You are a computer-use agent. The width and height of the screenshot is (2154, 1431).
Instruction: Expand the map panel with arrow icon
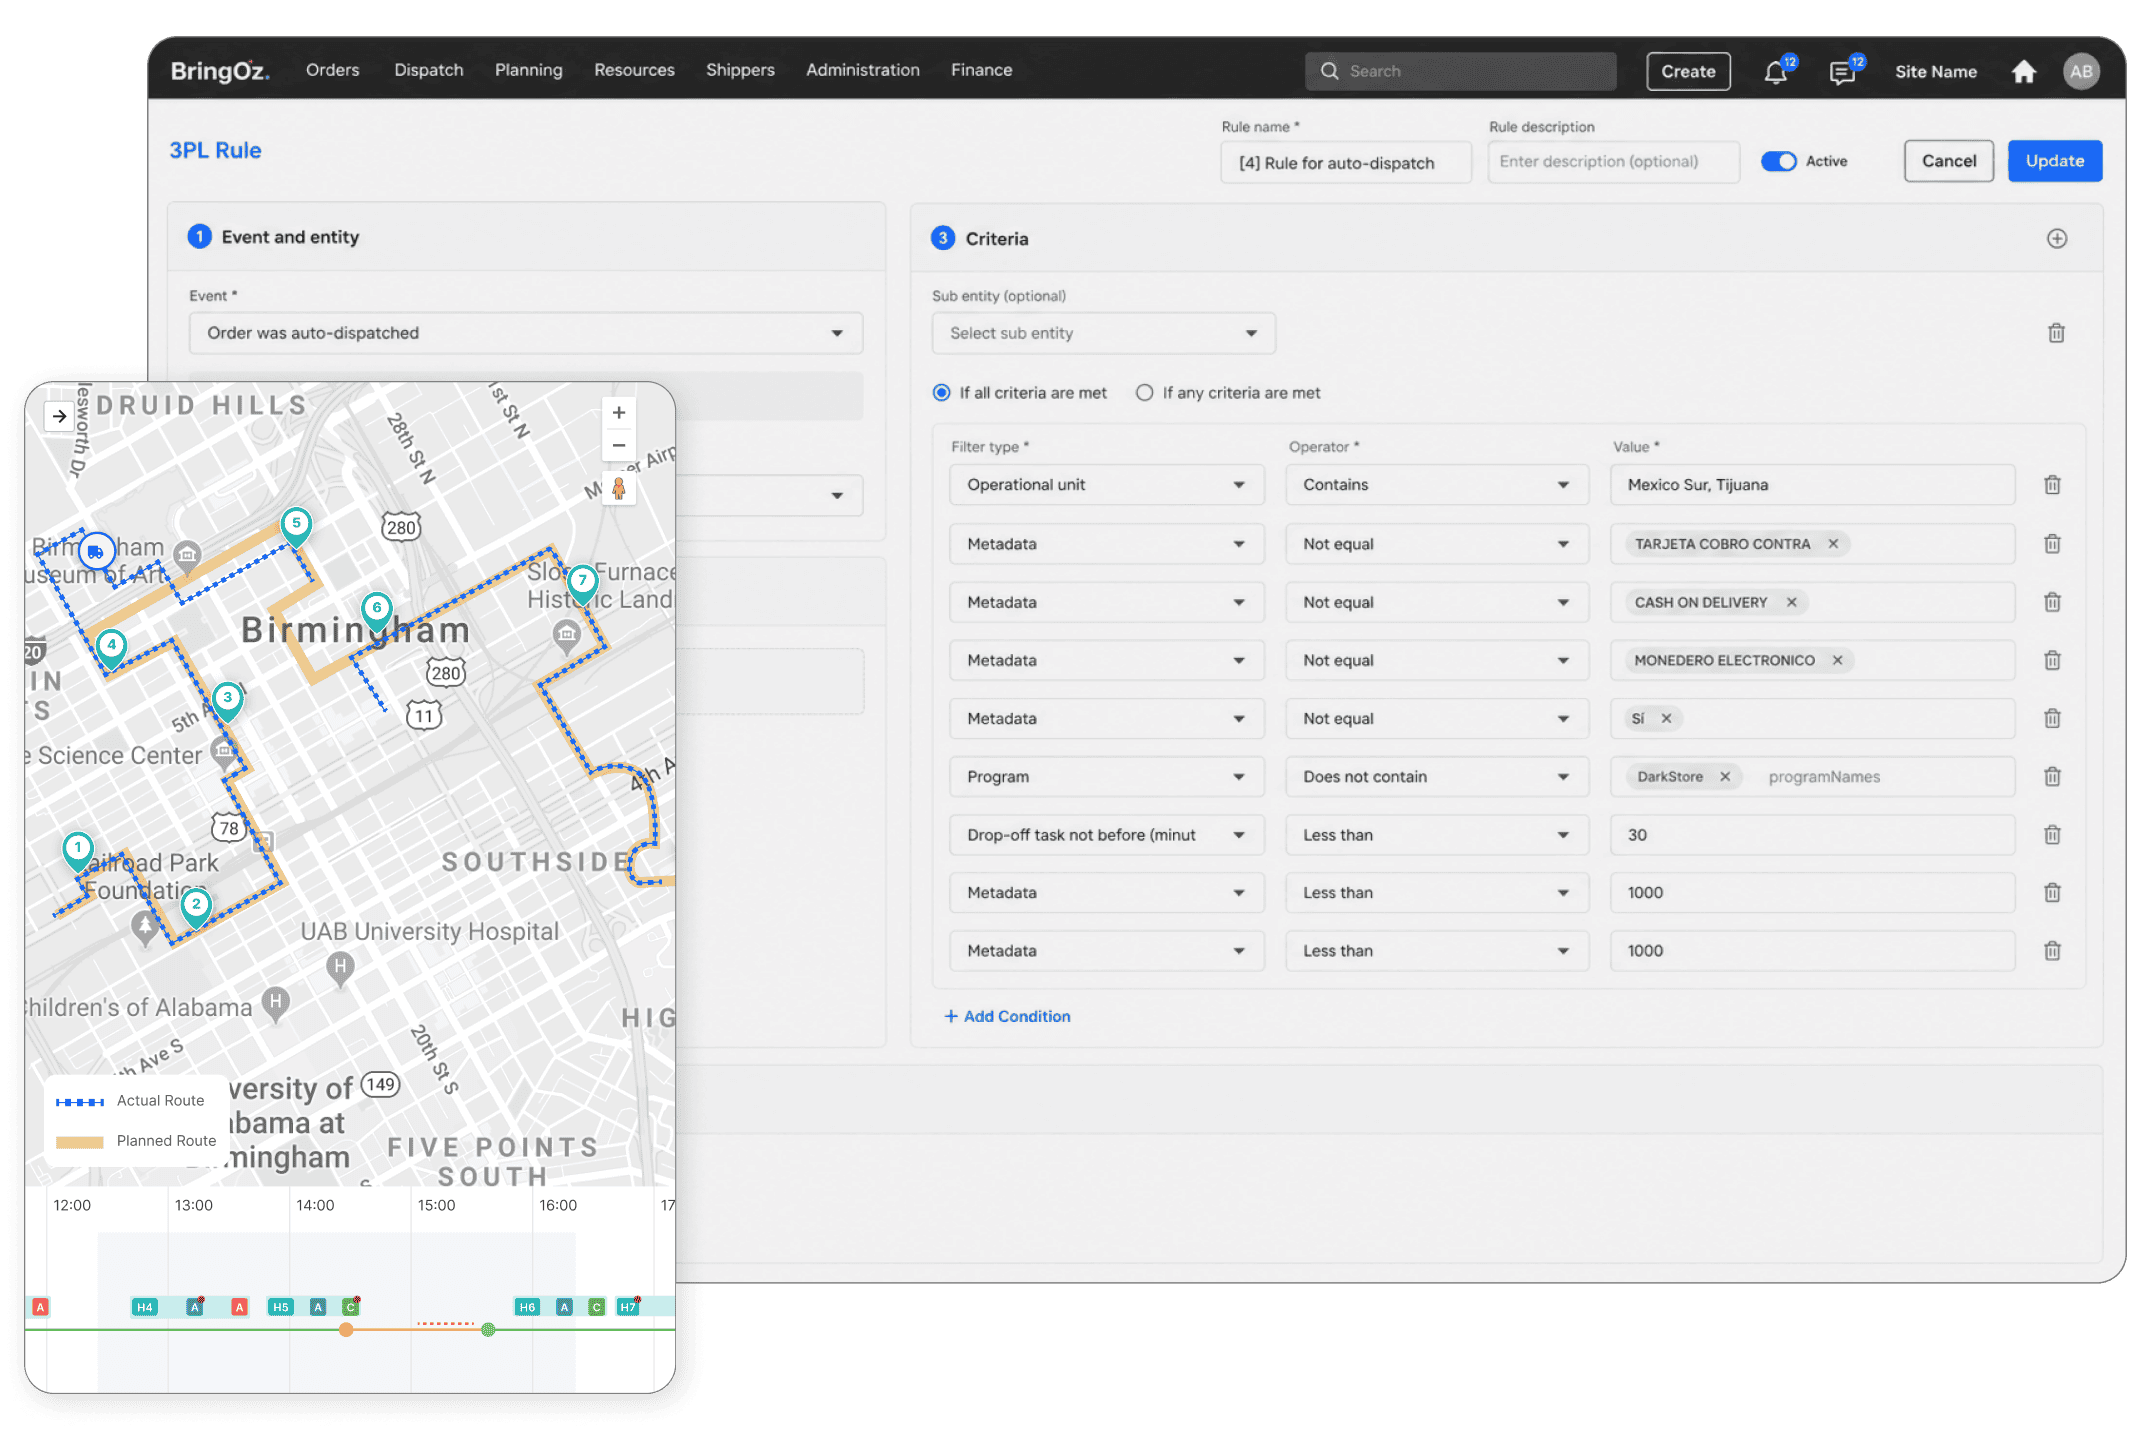click(x=60, y=416)
